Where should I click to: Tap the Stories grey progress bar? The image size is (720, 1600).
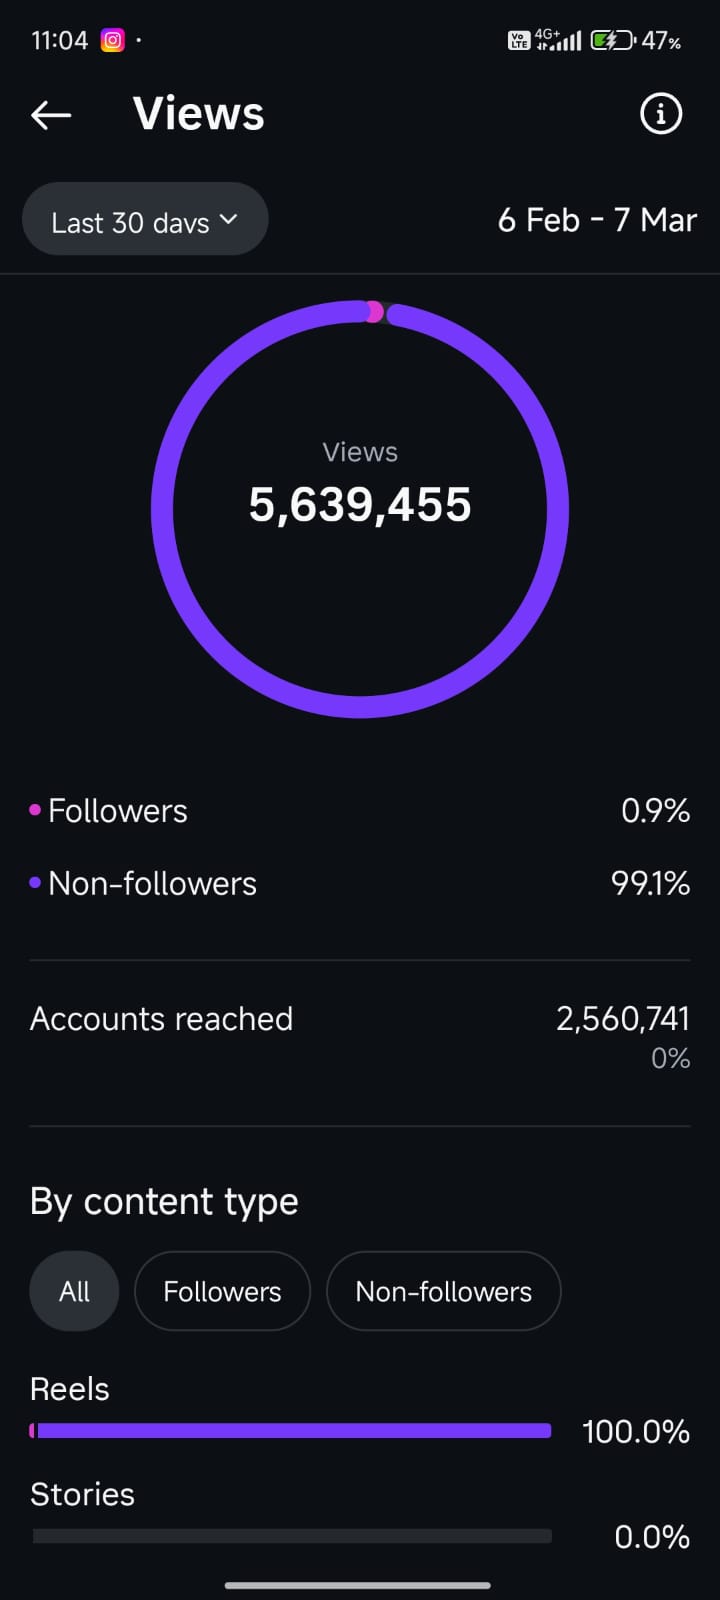(292, 1536)
